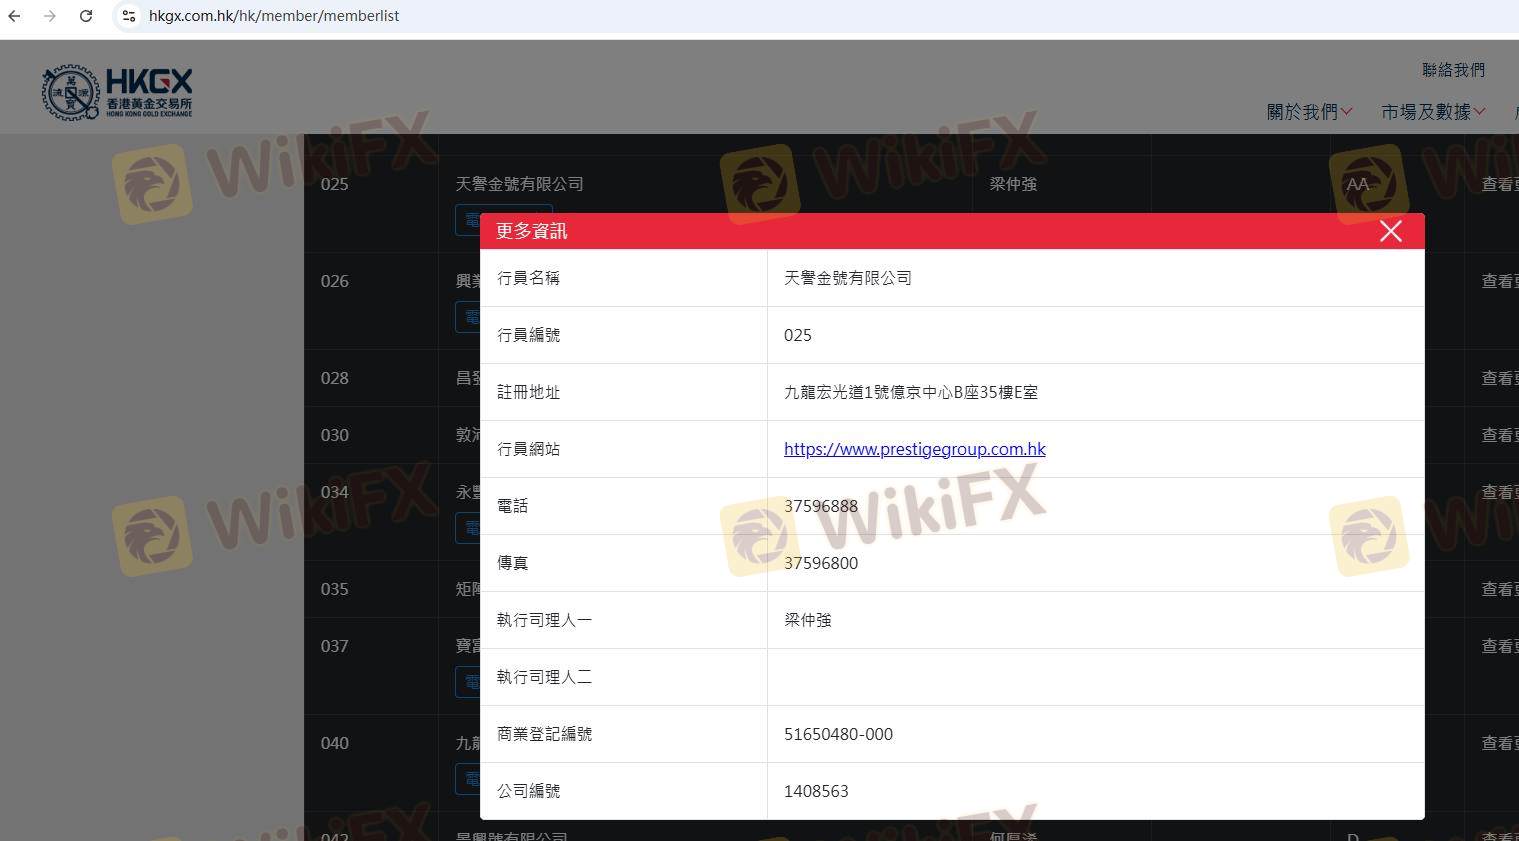Open the prestigegroup.com.hk website link
1519x841 pixels.
click(x=915, y=449)
